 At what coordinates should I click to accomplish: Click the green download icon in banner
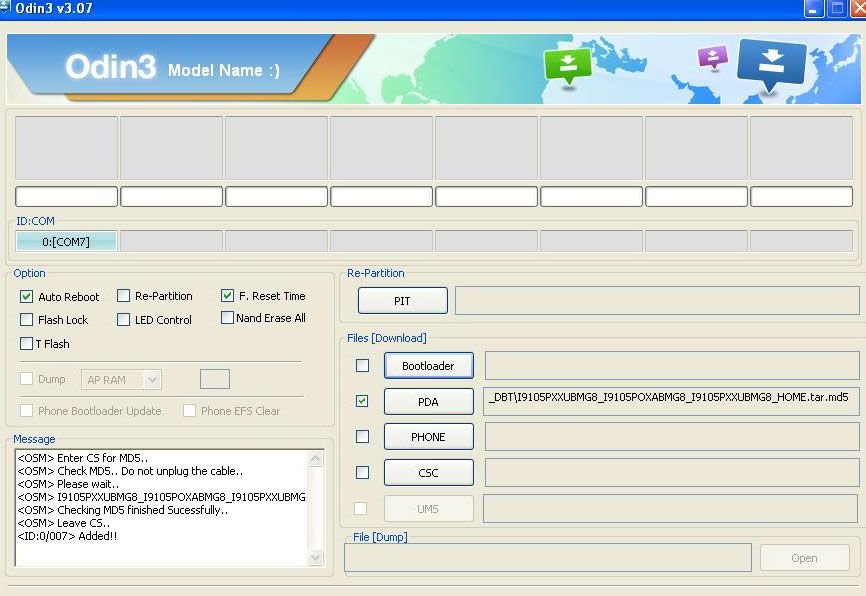click(x=568, y=66)
